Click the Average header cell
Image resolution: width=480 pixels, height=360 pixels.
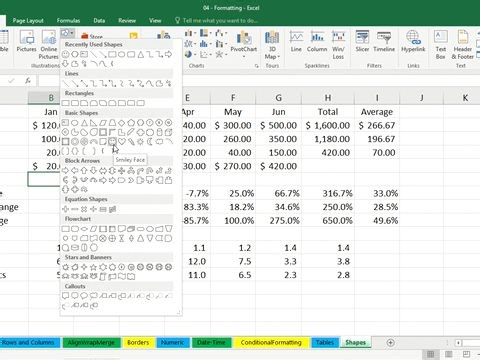tap(377, 112)
